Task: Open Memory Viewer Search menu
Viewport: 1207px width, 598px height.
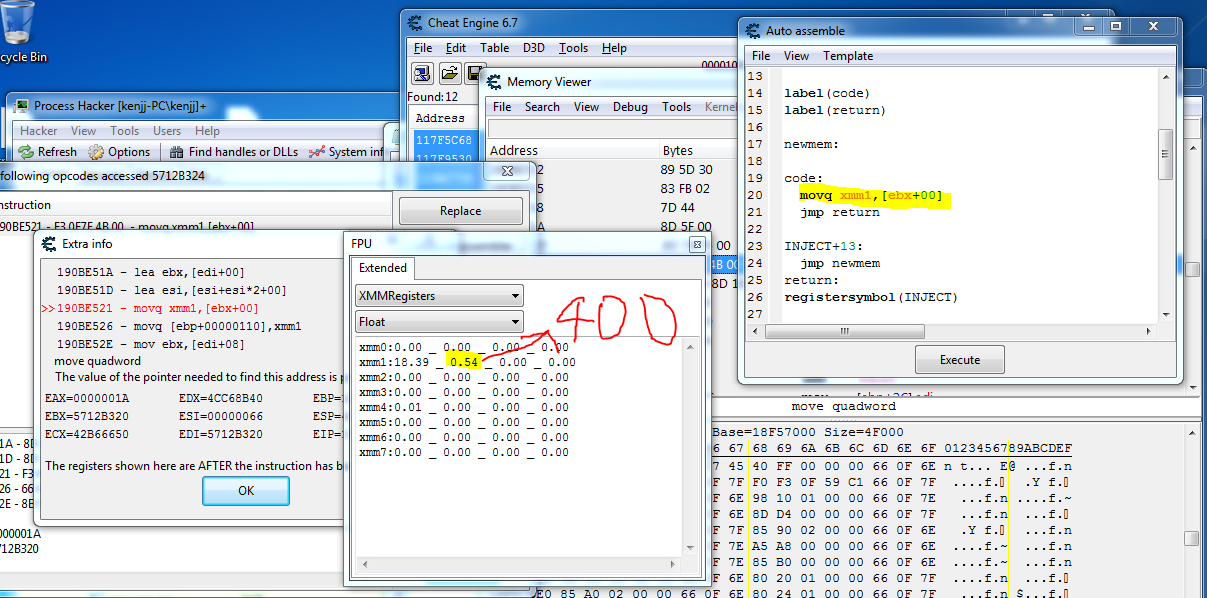Action: coord(542,107)
